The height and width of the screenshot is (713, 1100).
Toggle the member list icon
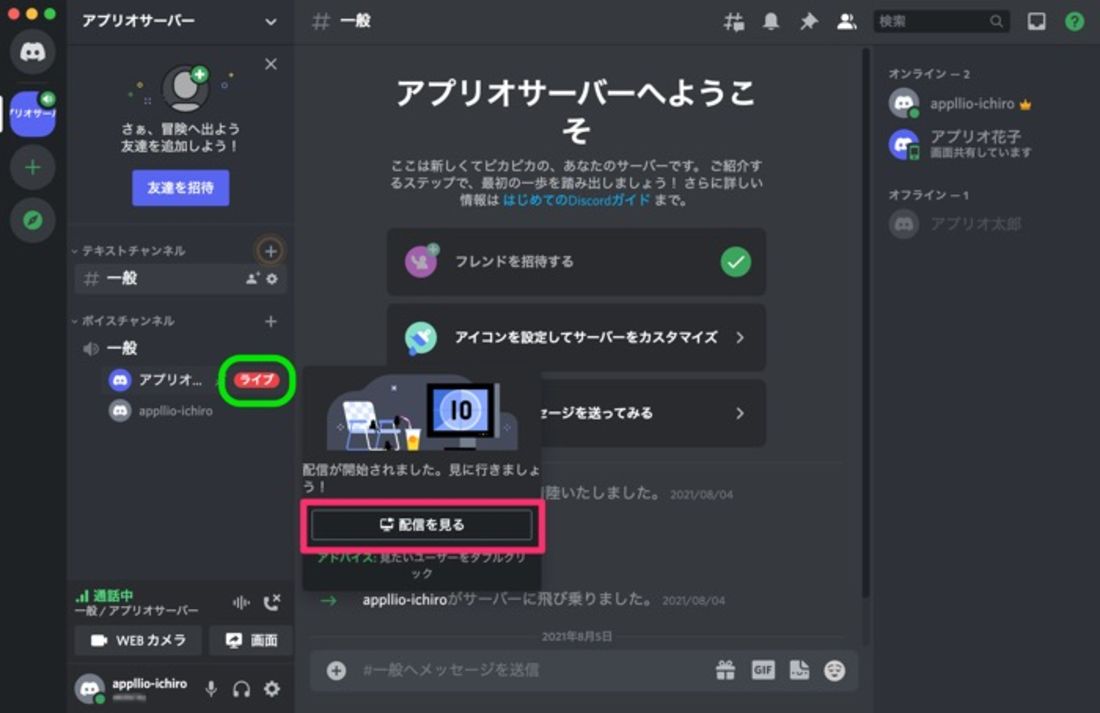pyautogui.click(x=847, y=22)
